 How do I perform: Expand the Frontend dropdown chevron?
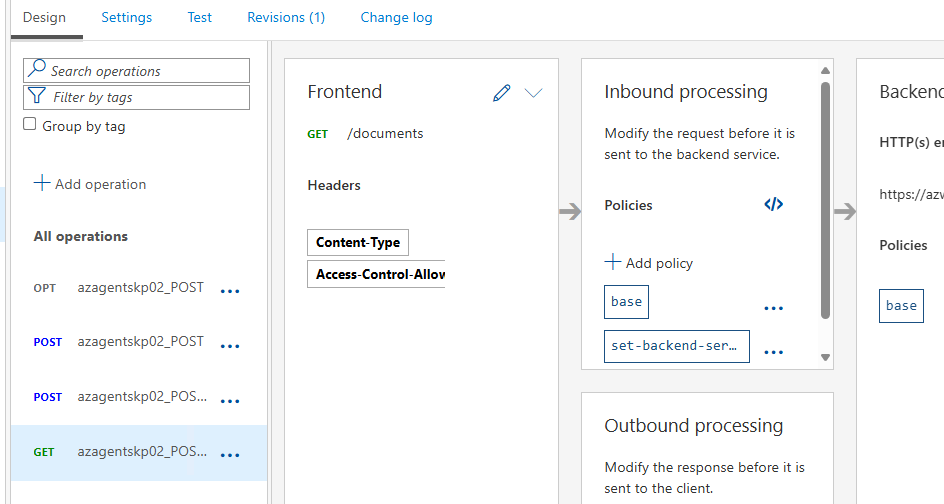(x=533, y=93)
